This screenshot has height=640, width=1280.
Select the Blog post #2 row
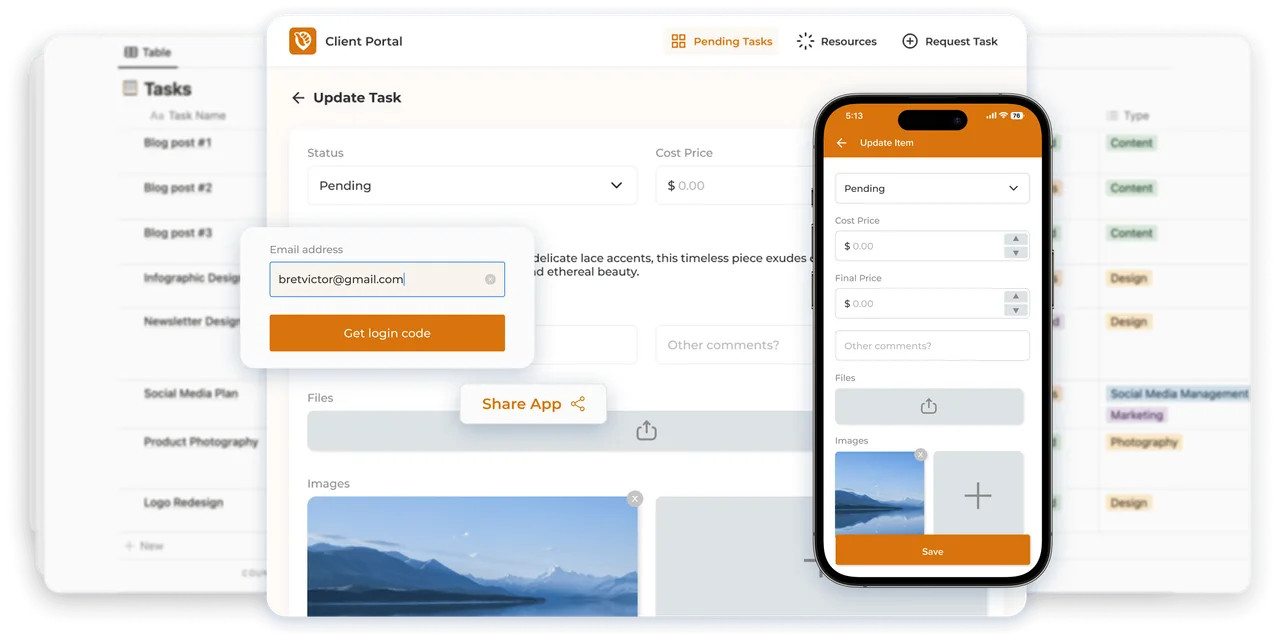[x=178, y=188]
